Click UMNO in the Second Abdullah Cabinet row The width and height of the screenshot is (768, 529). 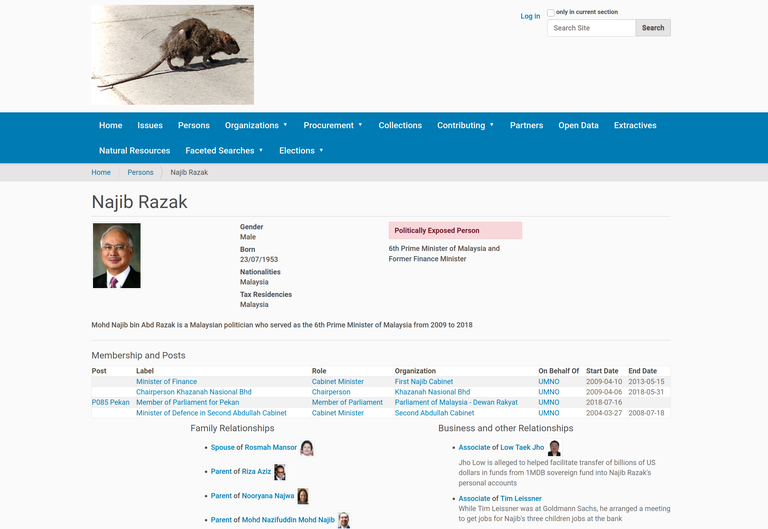click(x=549, y=413)
